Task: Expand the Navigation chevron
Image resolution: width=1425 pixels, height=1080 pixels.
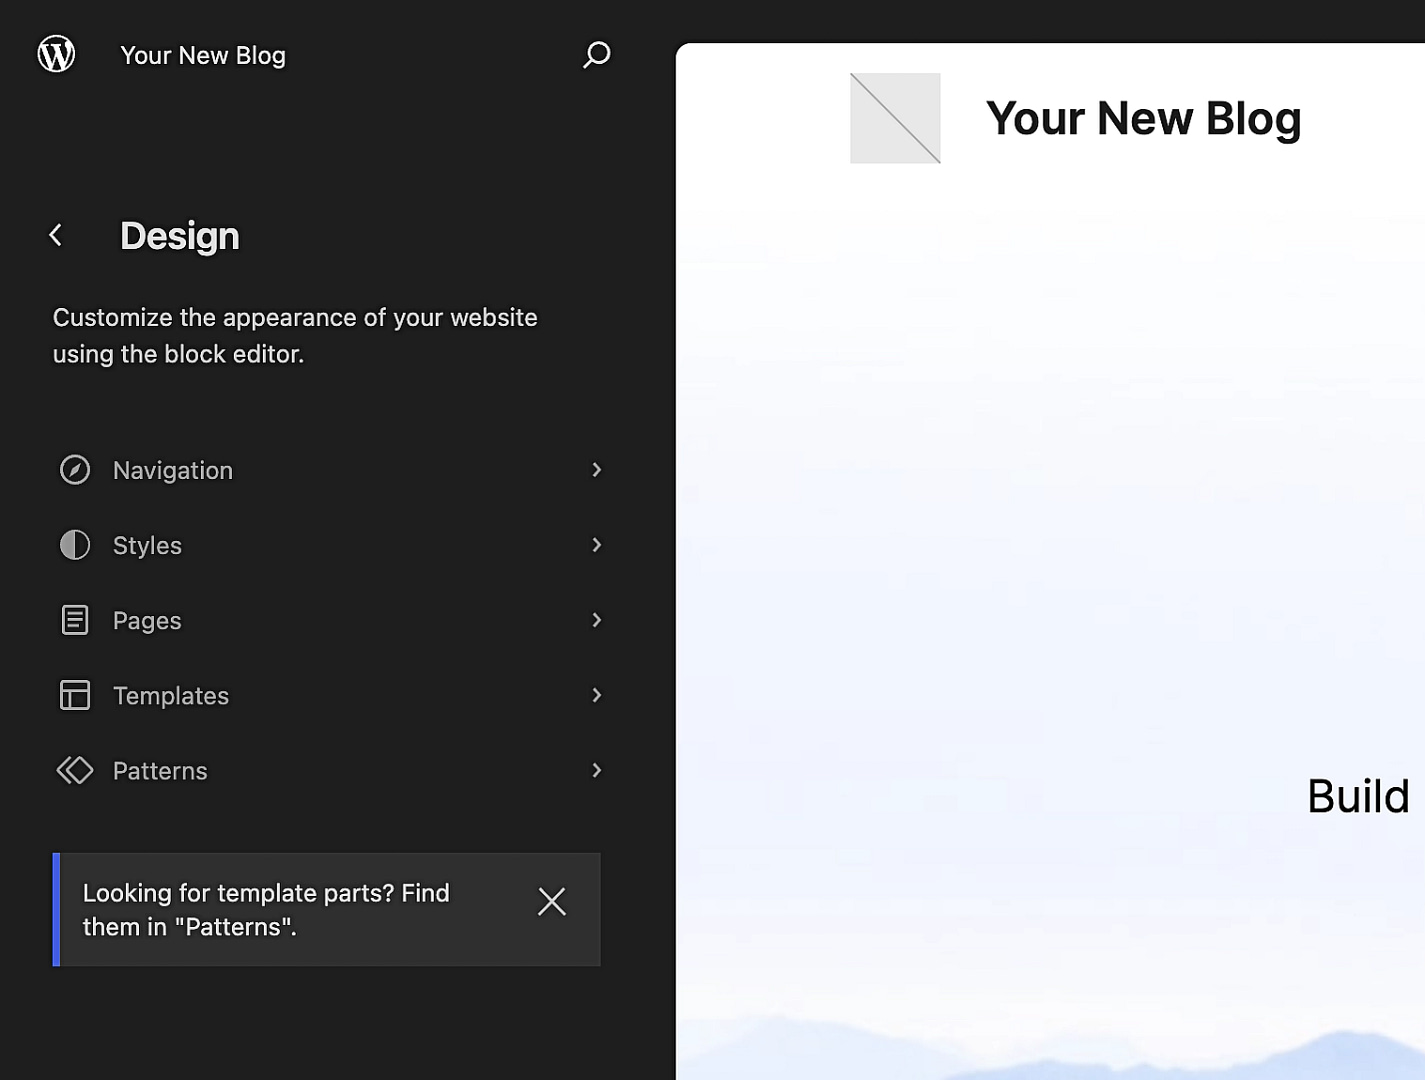Action: (x=597, y=470)
